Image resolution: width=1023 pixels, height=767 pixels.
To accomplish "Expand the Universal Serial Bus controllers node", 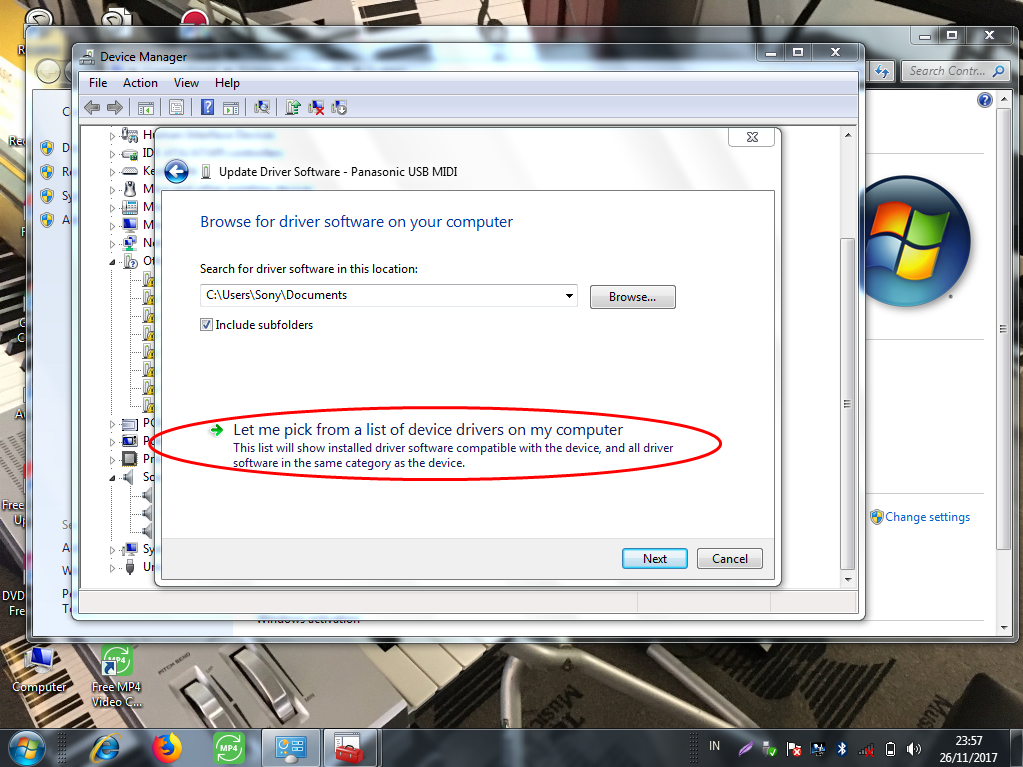I will [112, 568].
